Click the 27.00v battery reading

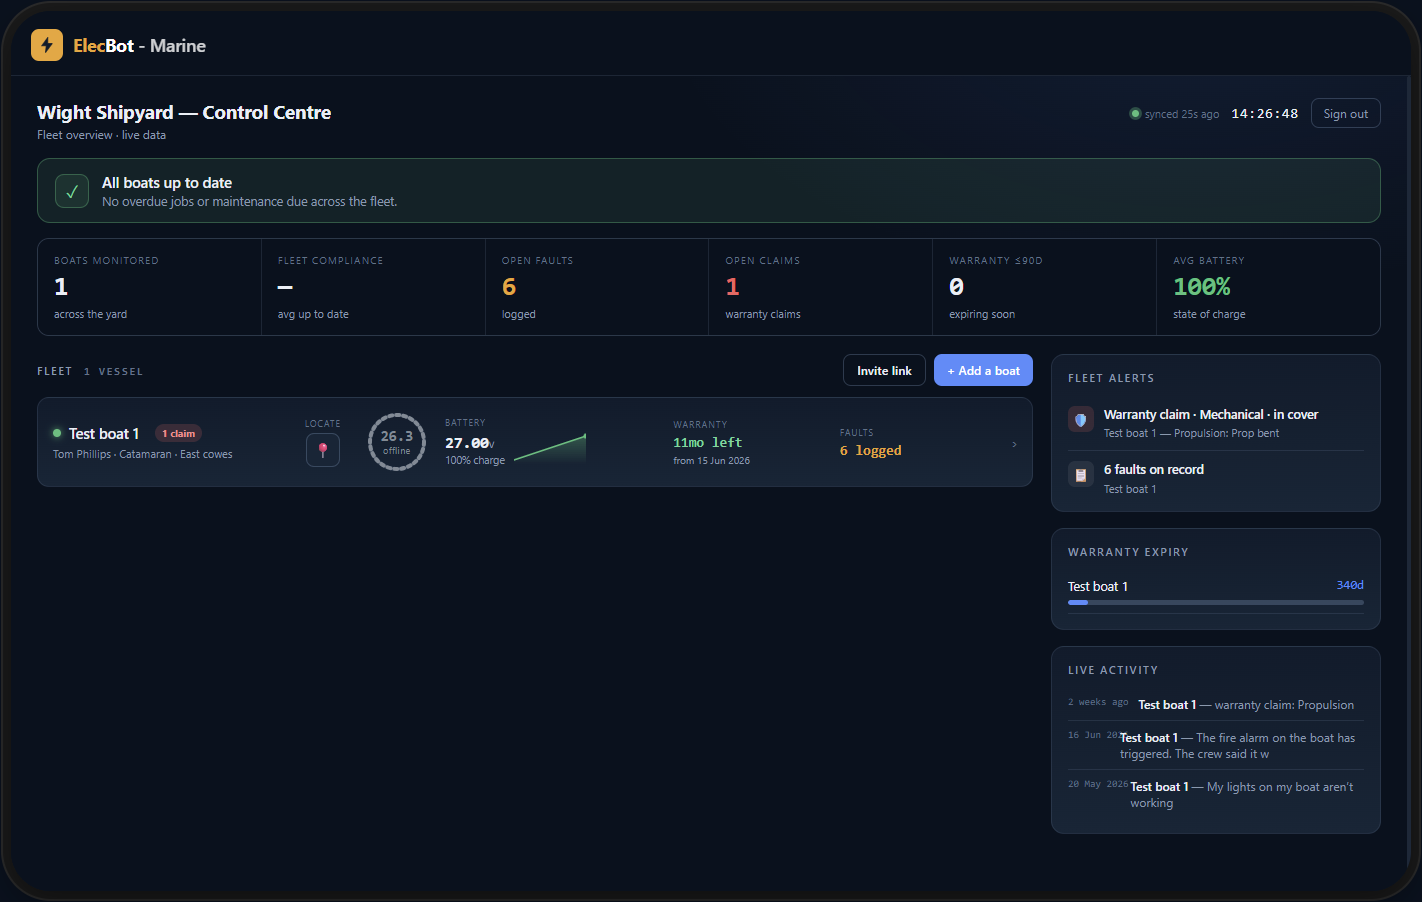(470, 443)
